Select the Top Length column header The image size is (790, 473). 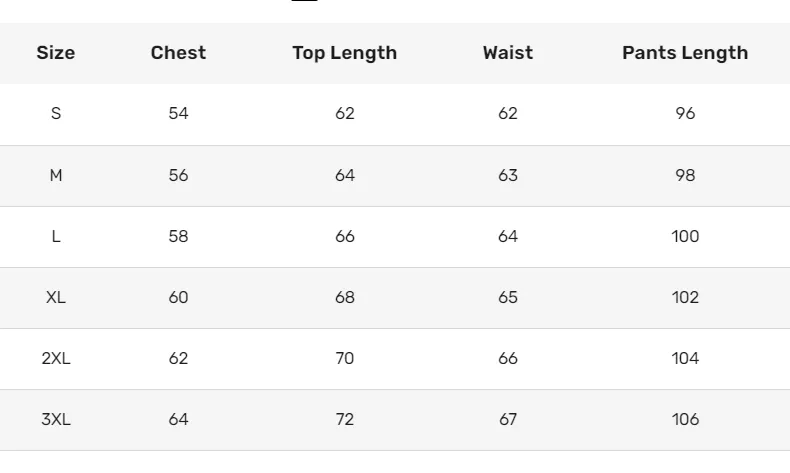[x=344, y=53]
